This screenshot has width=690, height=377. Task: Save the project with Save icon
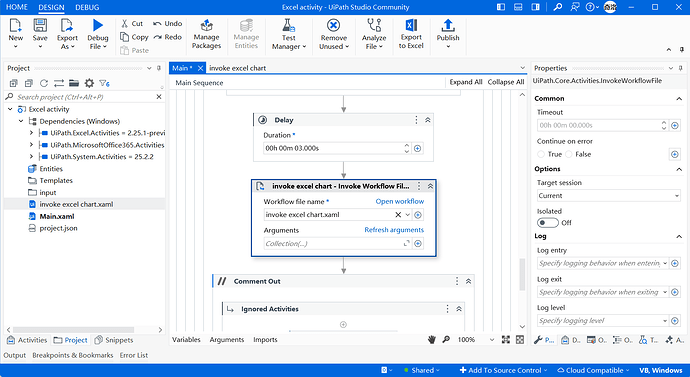point(40,26)
